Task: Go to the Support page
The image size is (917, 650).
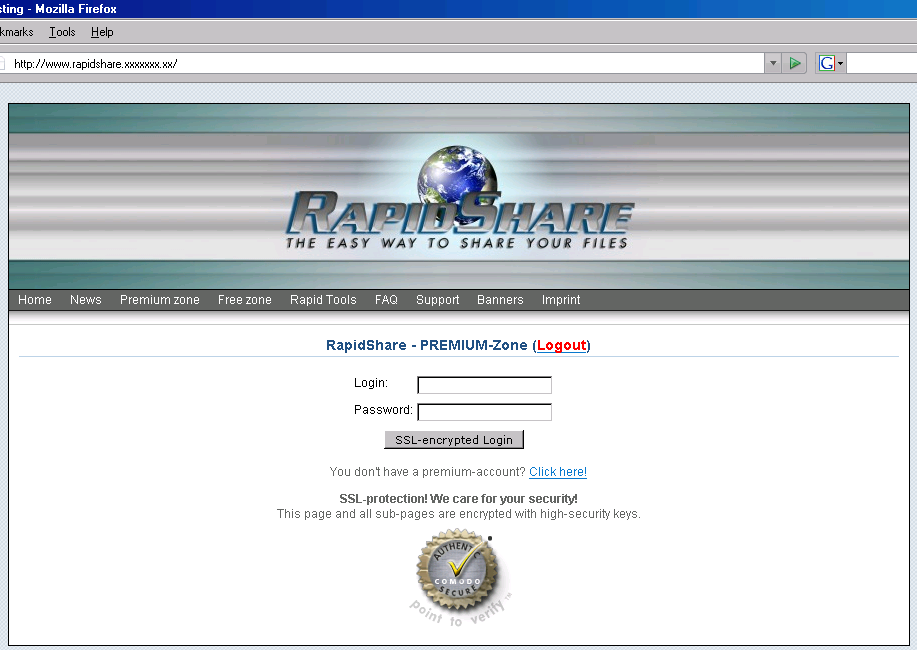Action: (x=437, y=300)
